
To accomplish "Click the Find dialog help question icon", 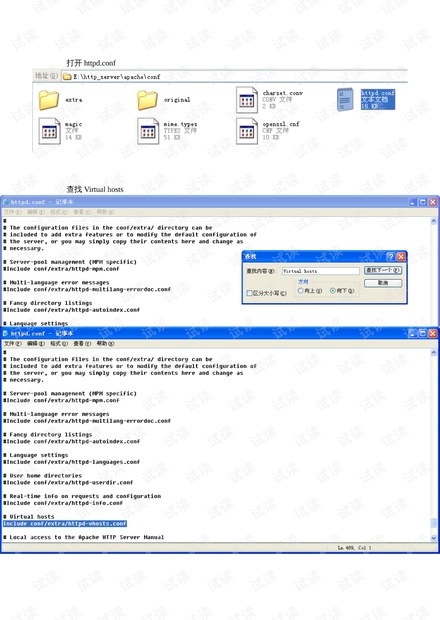I will [391, 257].
